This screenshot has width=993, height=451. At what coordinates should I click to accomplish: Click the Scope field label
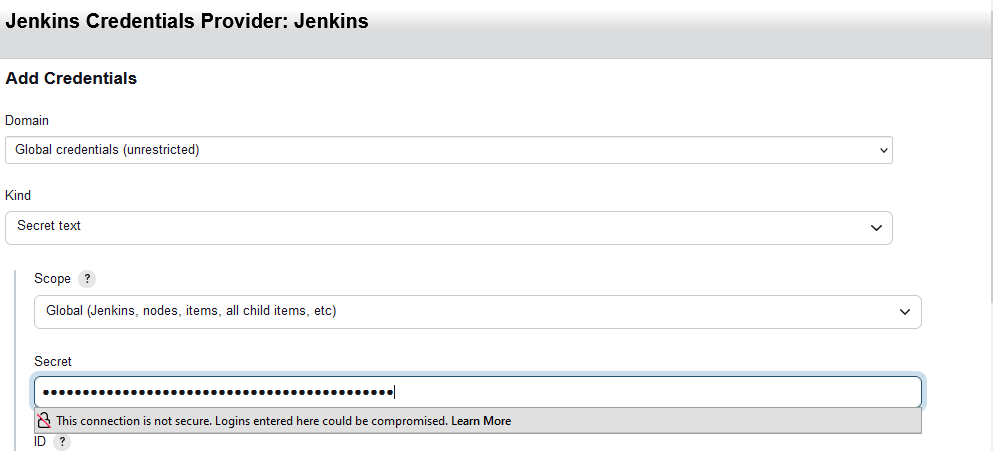coord(52,279)
